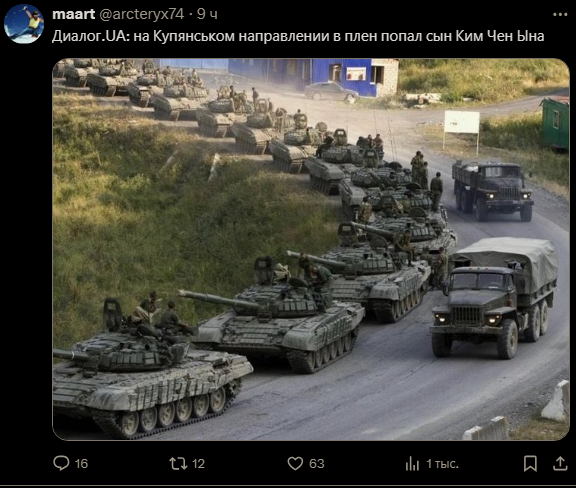Open the tweet text about Диалог.UA
The width and height of the screenshot is (576, 488).
click(x=298, y=36)
